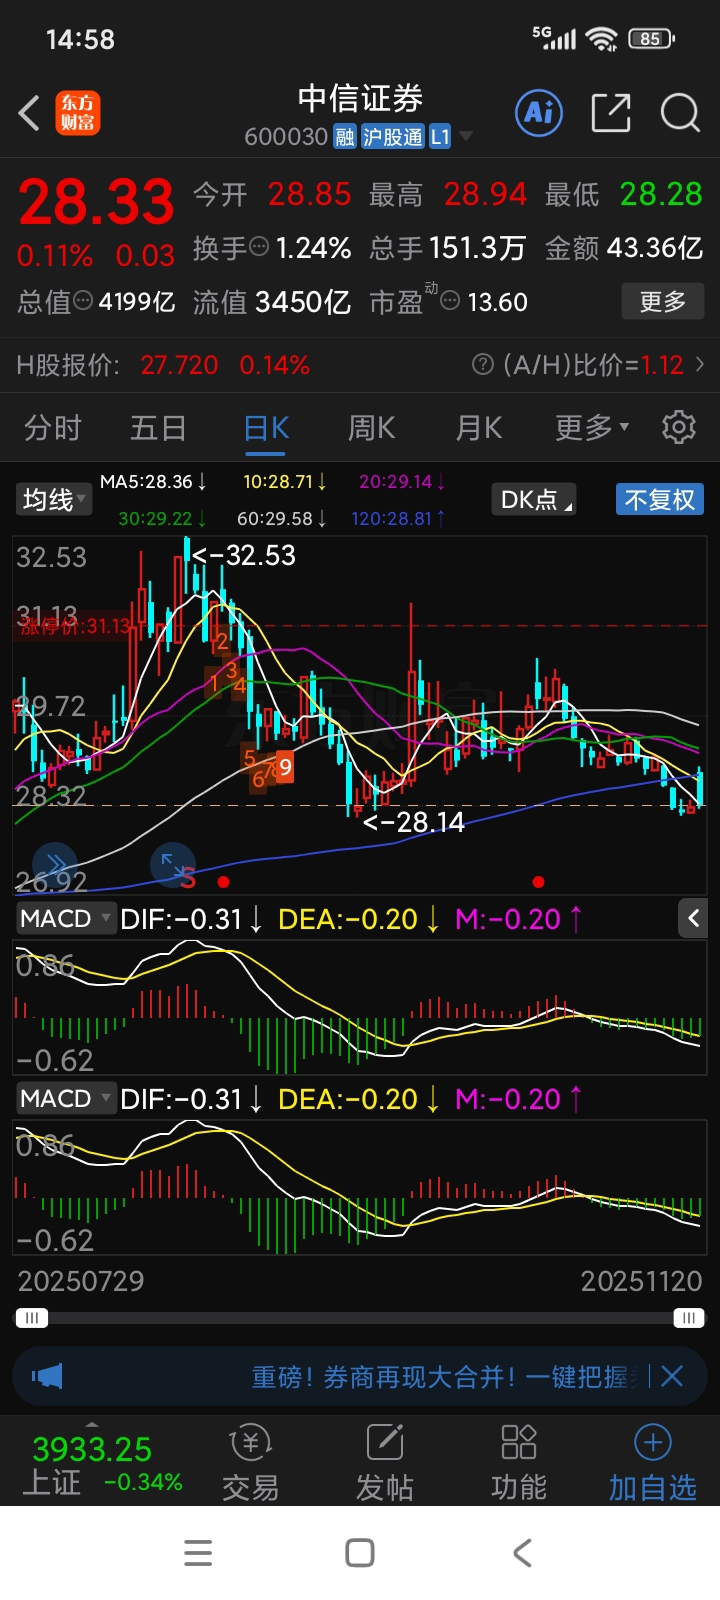Switch to 分时 tab
This screenshot has width=720, height=1600.
(x=52, y=428)
